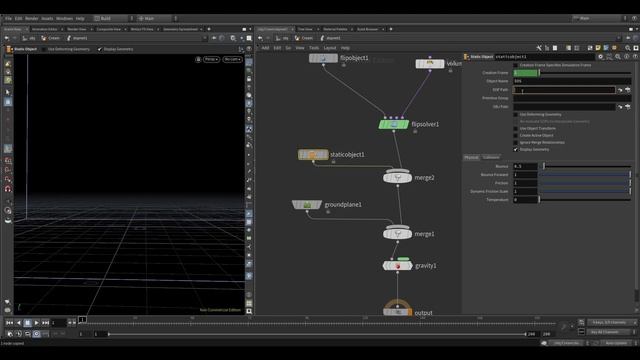
Task: Open the Layout menu in network editor
Action: (330, 48)
